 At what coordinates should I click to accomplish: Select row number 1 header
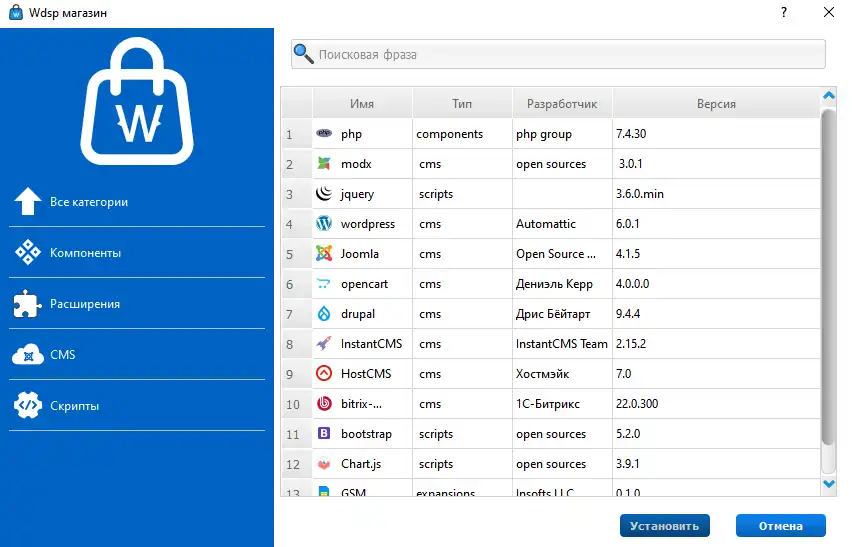(297, 134)
